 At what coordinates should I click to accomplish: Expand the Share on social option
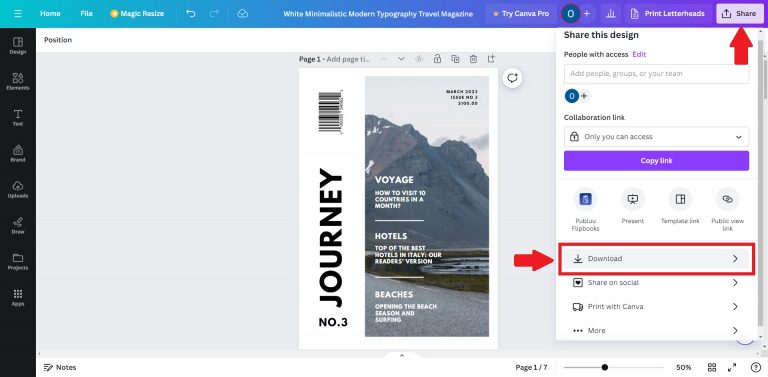[656, 283]
